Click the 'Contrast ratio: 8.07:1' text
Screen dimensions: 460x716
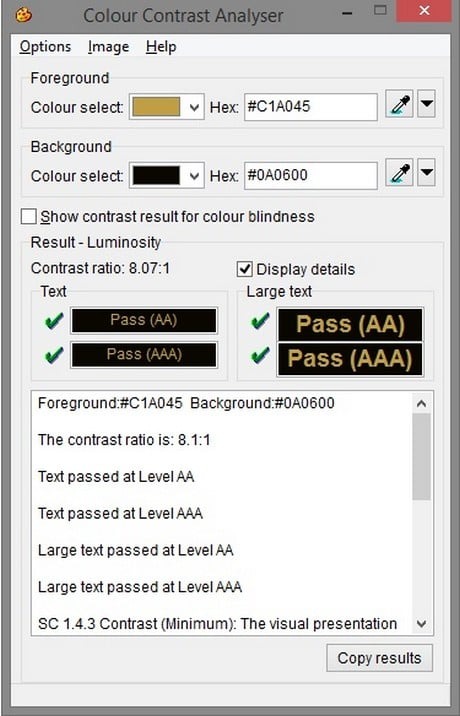click(x=100, y=268)
